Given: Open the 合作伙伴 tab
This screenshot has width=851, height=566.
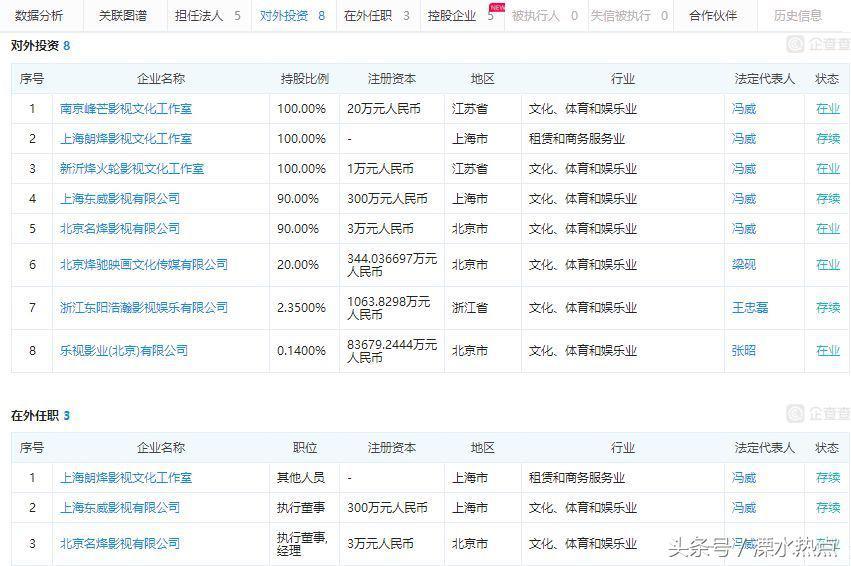Looking at the screenshot, I should (713, 16).
